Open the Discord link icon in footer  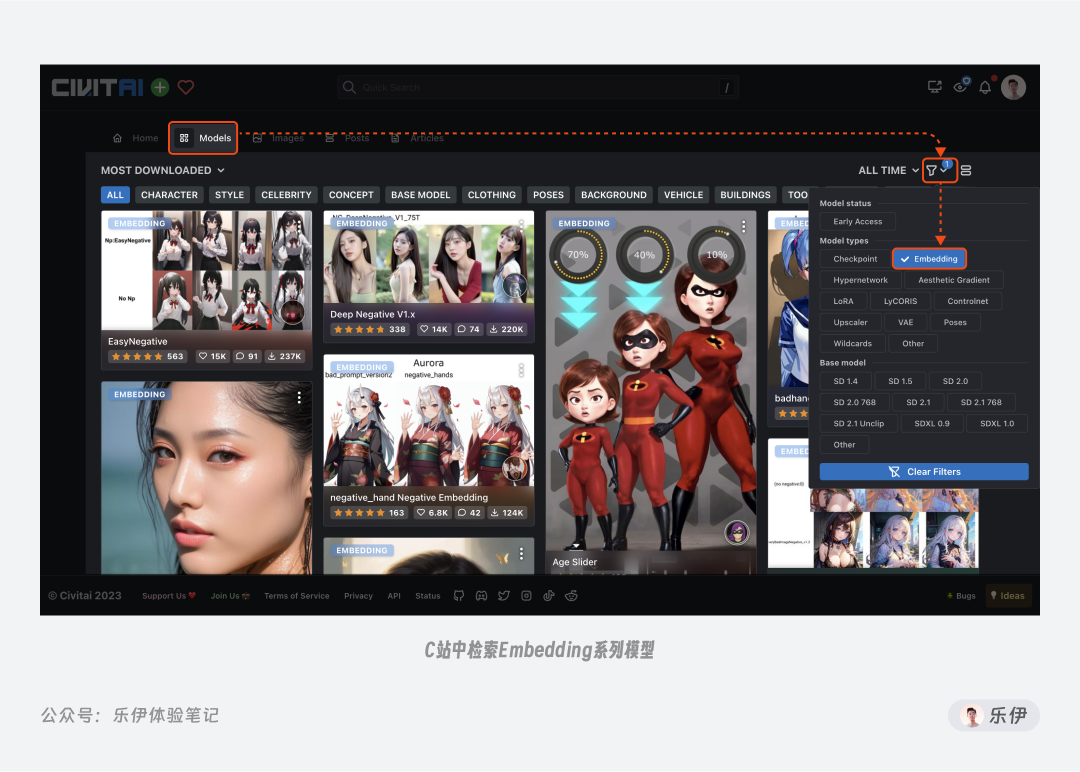point(481,596)
